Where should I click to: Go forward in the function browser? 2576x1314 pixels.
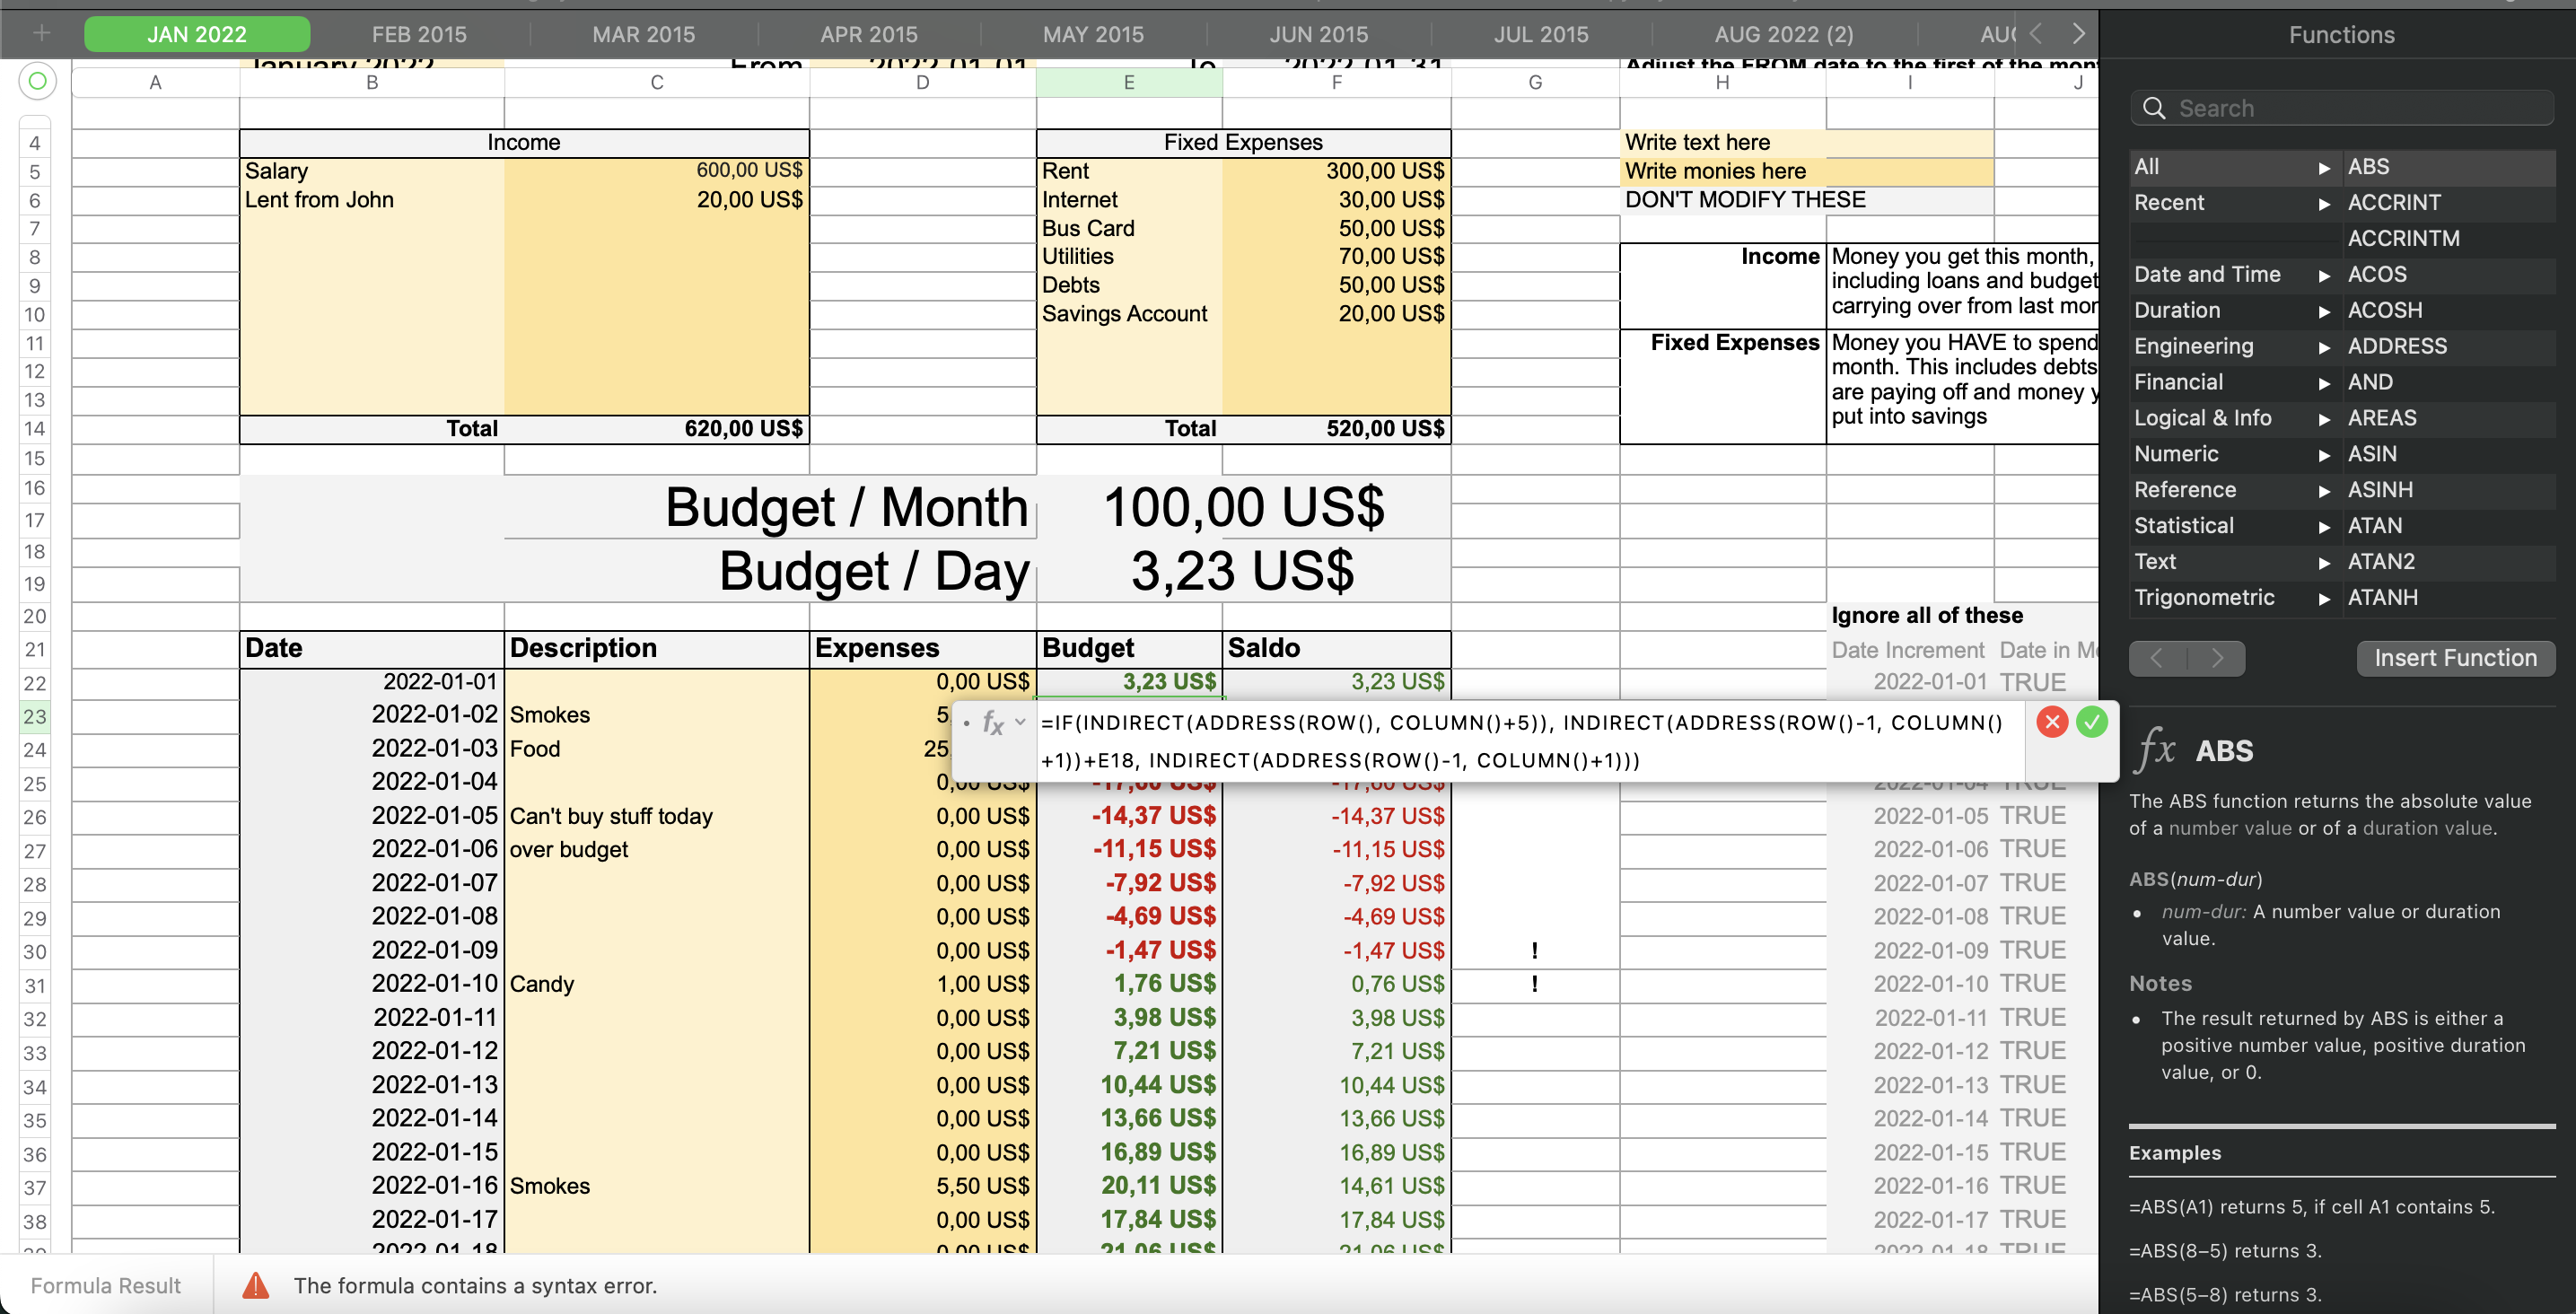tap(2217, 658)
